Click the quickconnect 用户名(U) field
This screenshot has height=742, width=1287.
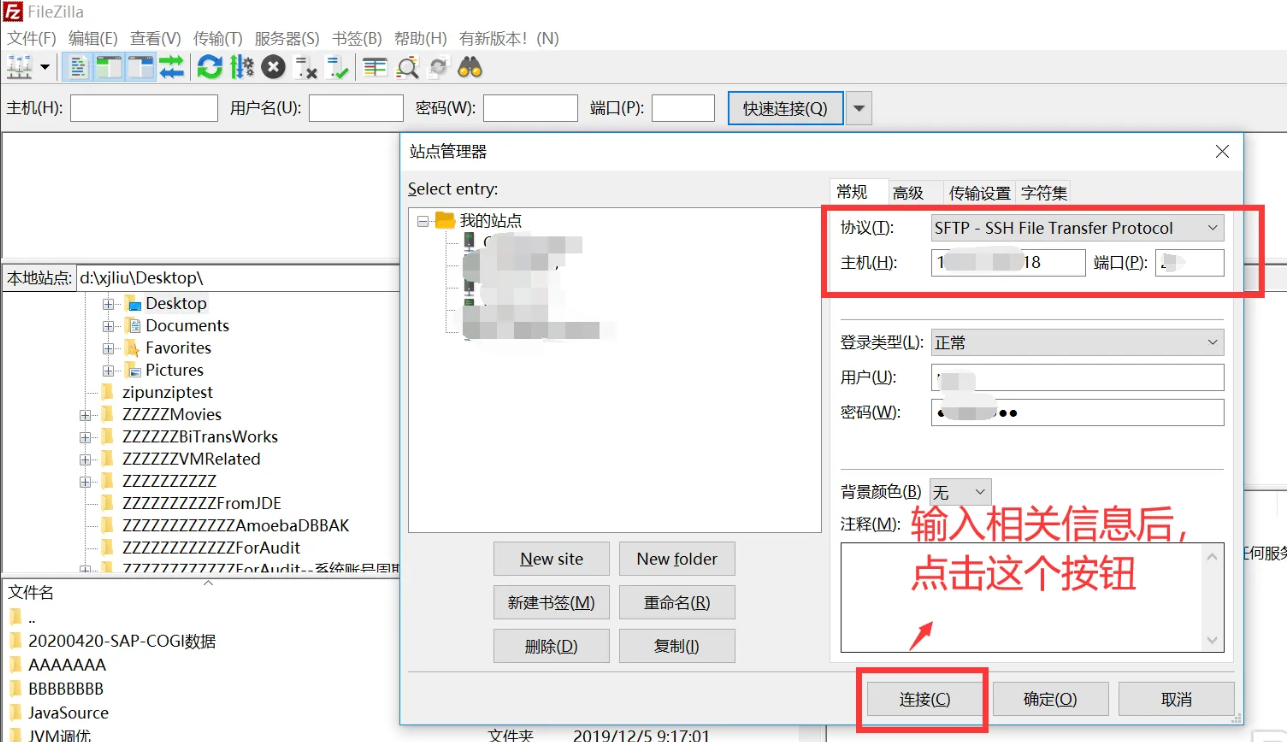(356, 108)
